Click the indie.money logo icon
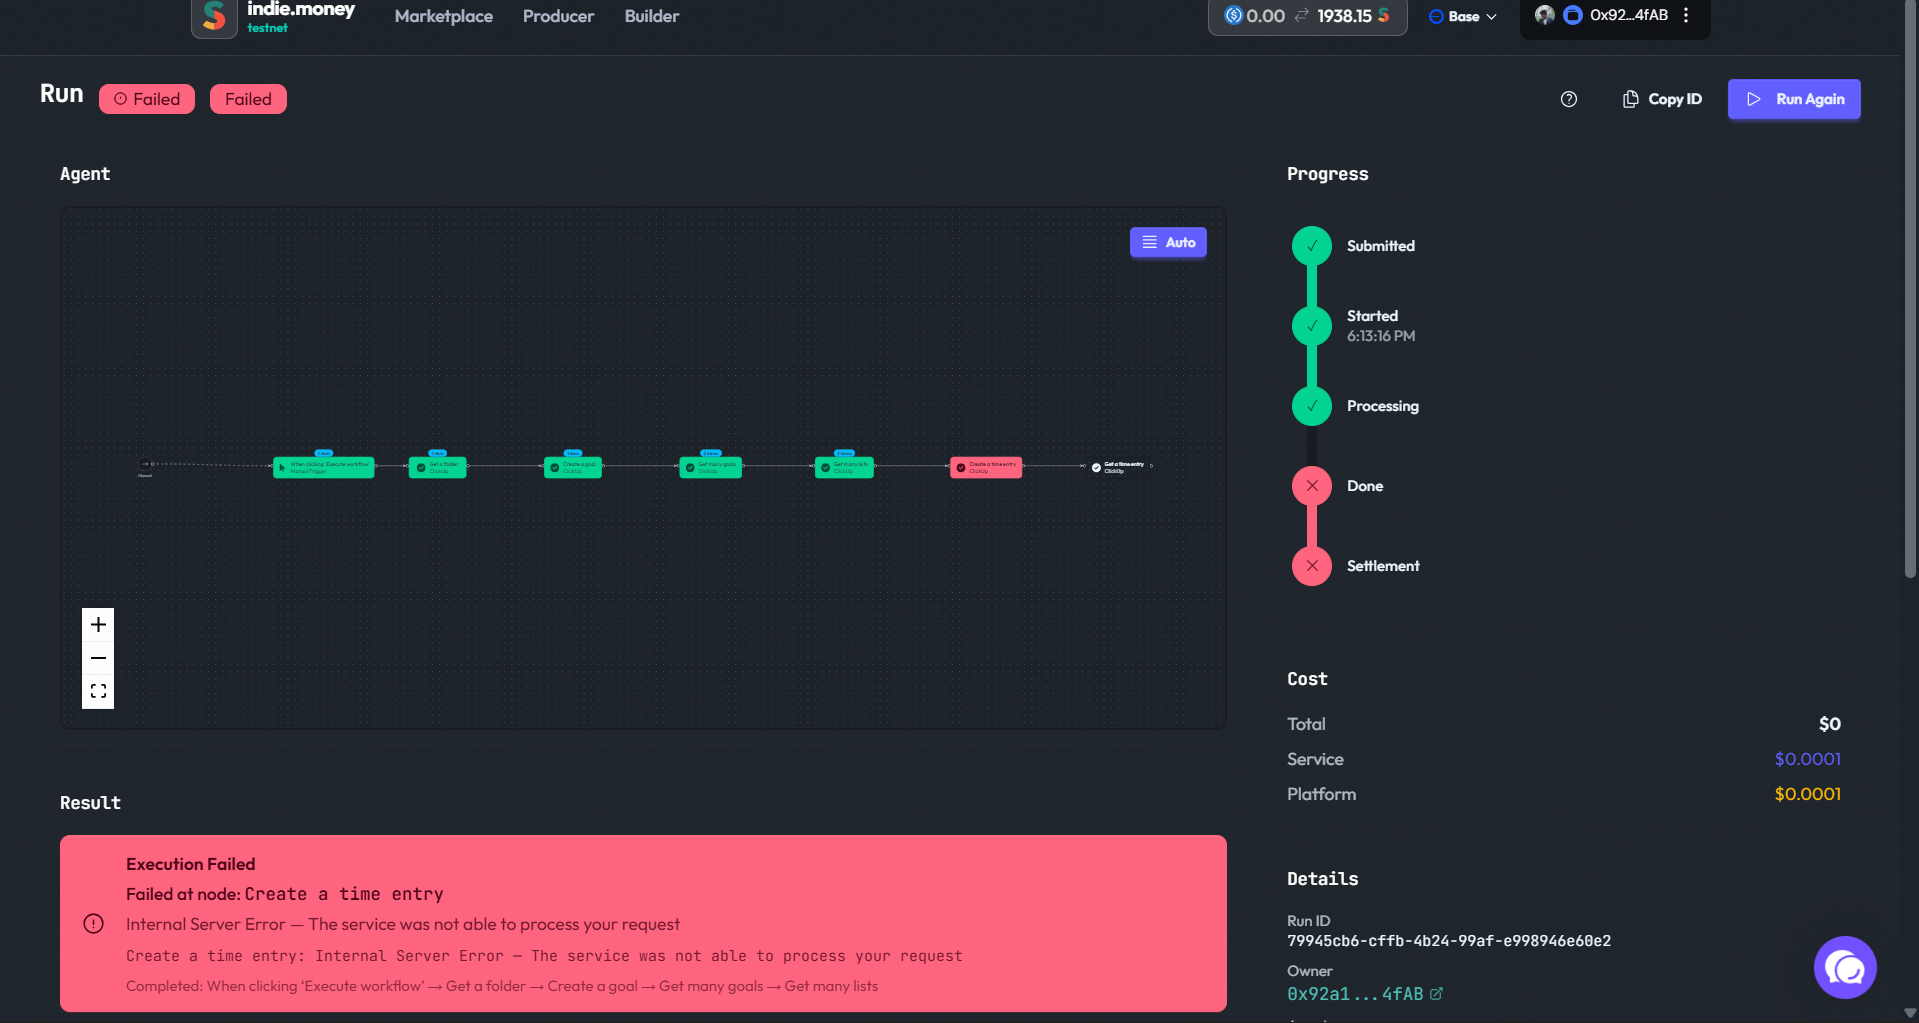The width and height of the screenshot is (1919, 1023). (214, 16)
